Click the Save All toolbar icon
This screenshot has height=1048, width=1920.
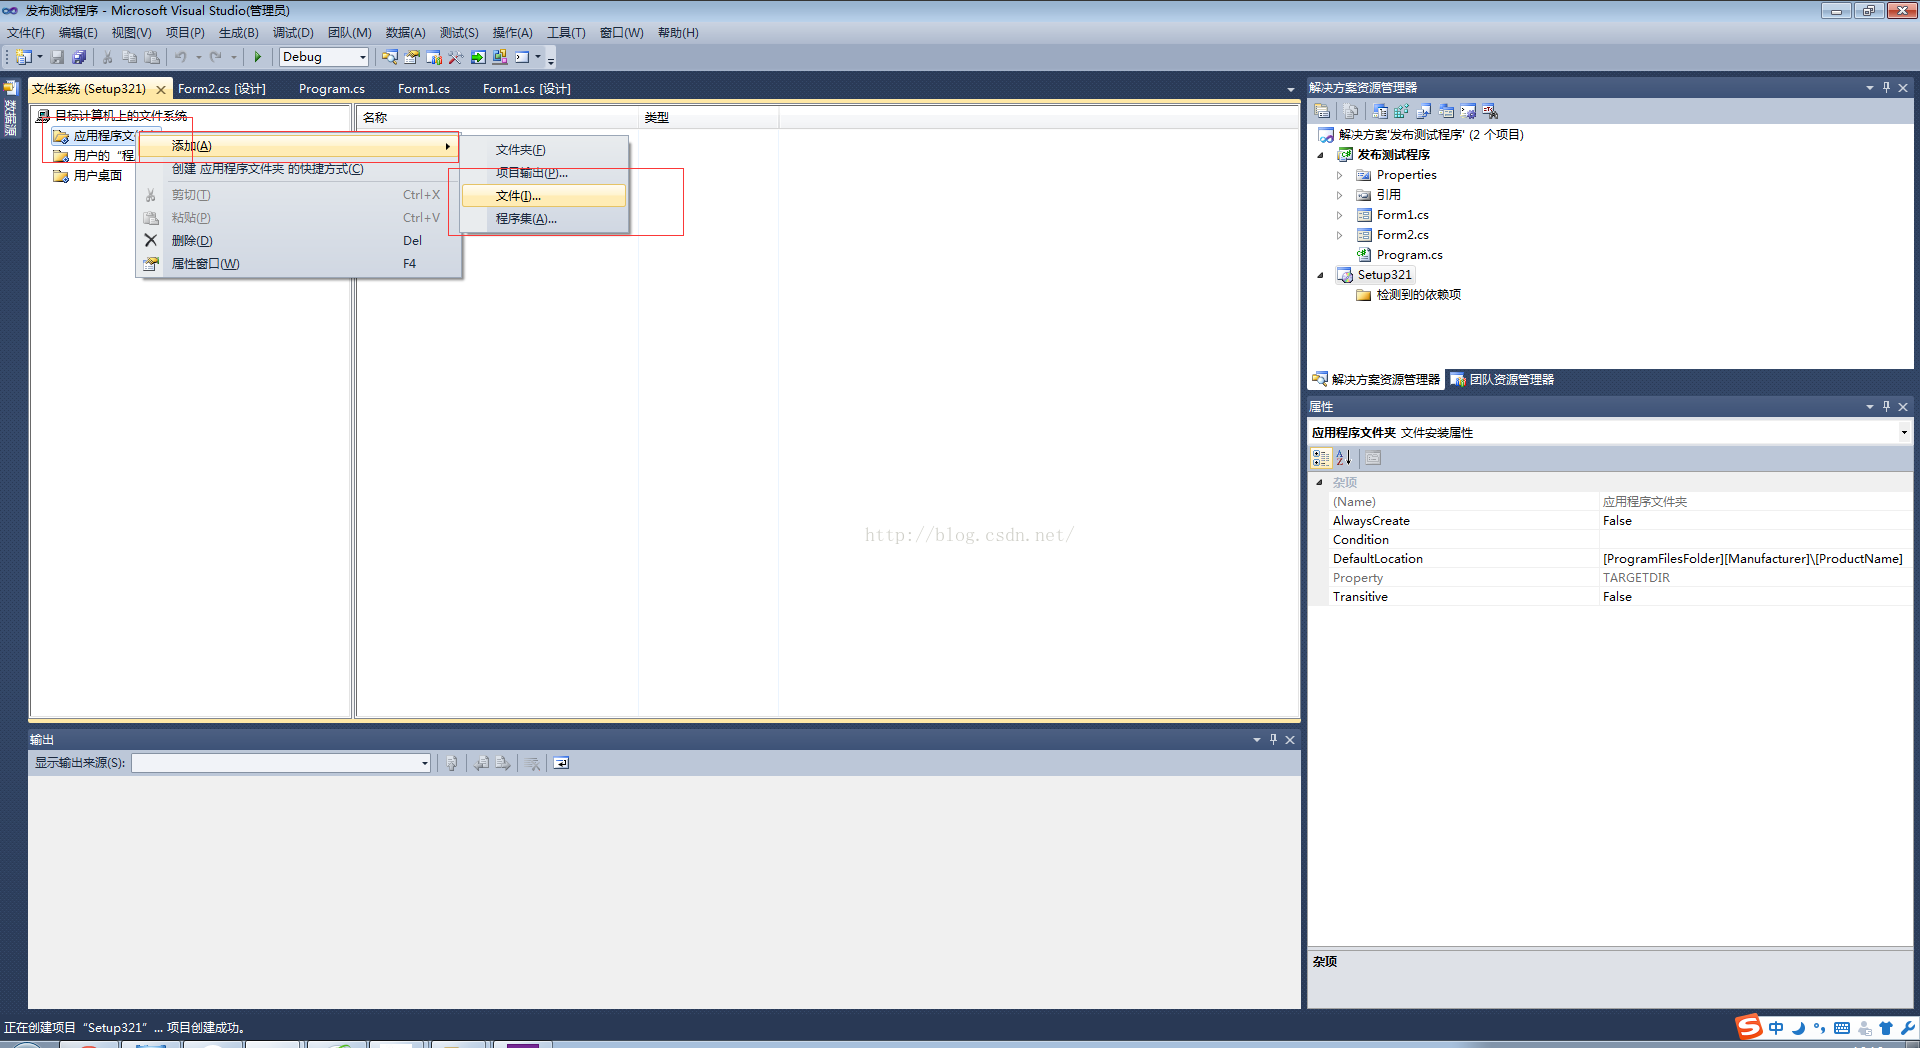[79, 57]
